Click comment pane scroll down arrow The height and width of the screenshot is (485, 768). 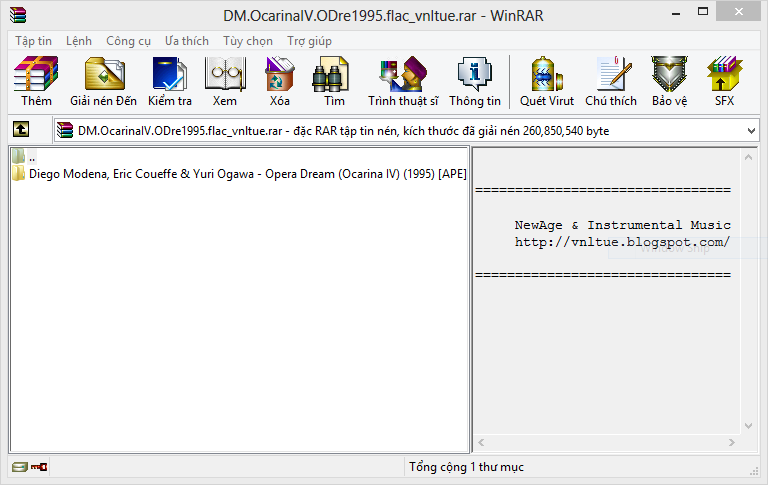(x=748, y=426)
